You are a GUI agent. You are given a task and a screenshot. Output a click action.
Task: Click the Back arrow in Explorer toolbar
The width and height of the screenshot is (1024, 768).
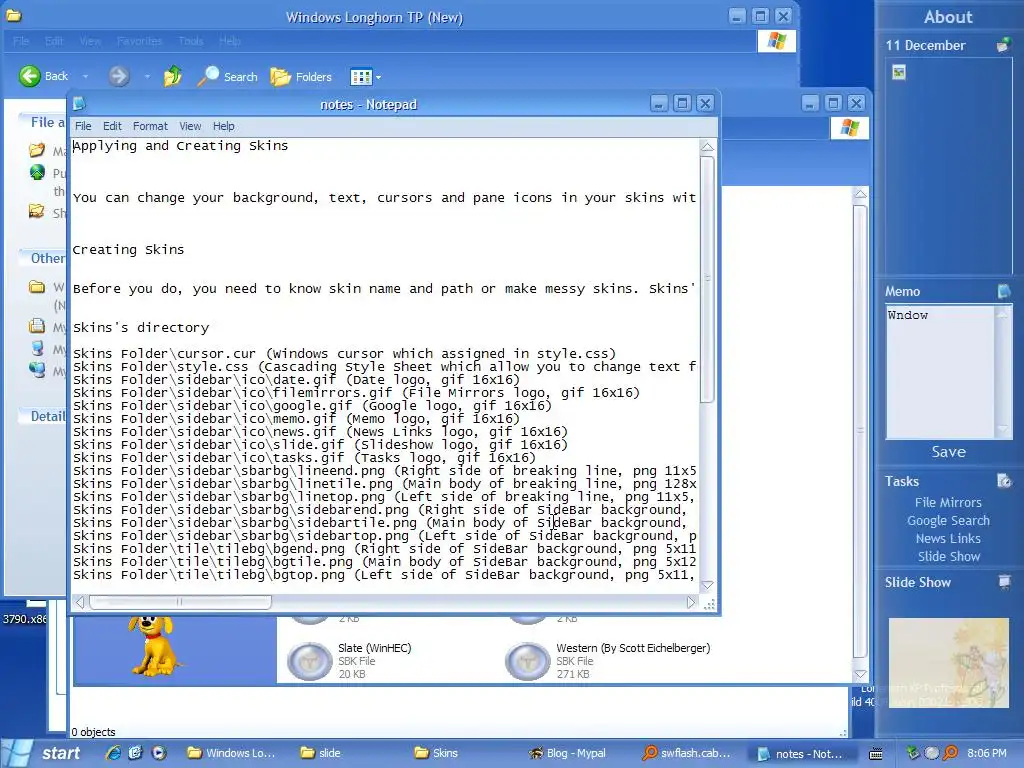29,76
